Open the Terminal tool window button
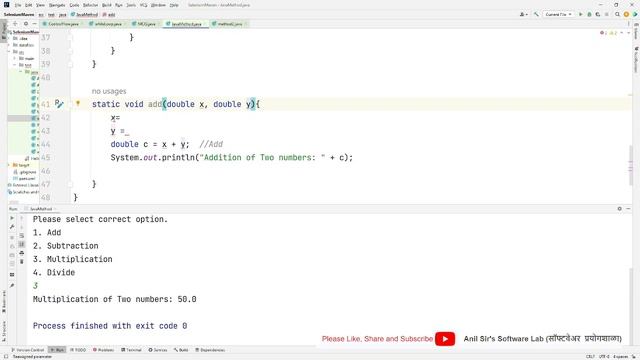640x360 pixels. click(131, 350)
